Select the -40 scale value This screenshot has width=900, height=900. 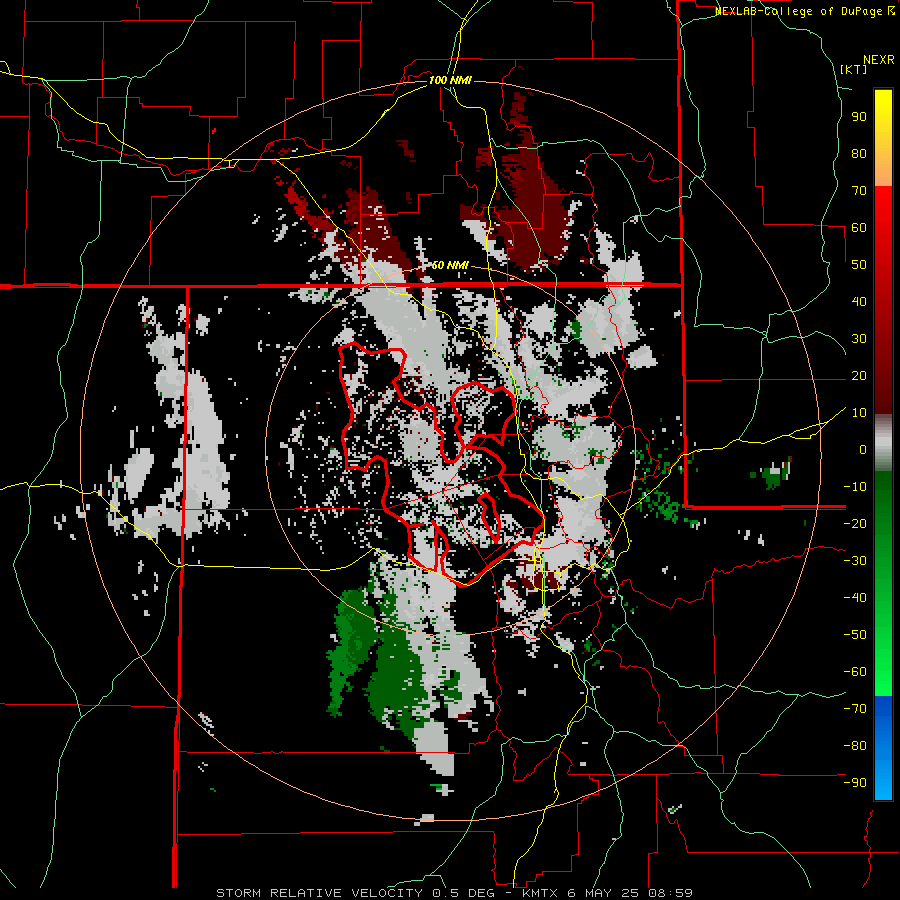(855, 598)
